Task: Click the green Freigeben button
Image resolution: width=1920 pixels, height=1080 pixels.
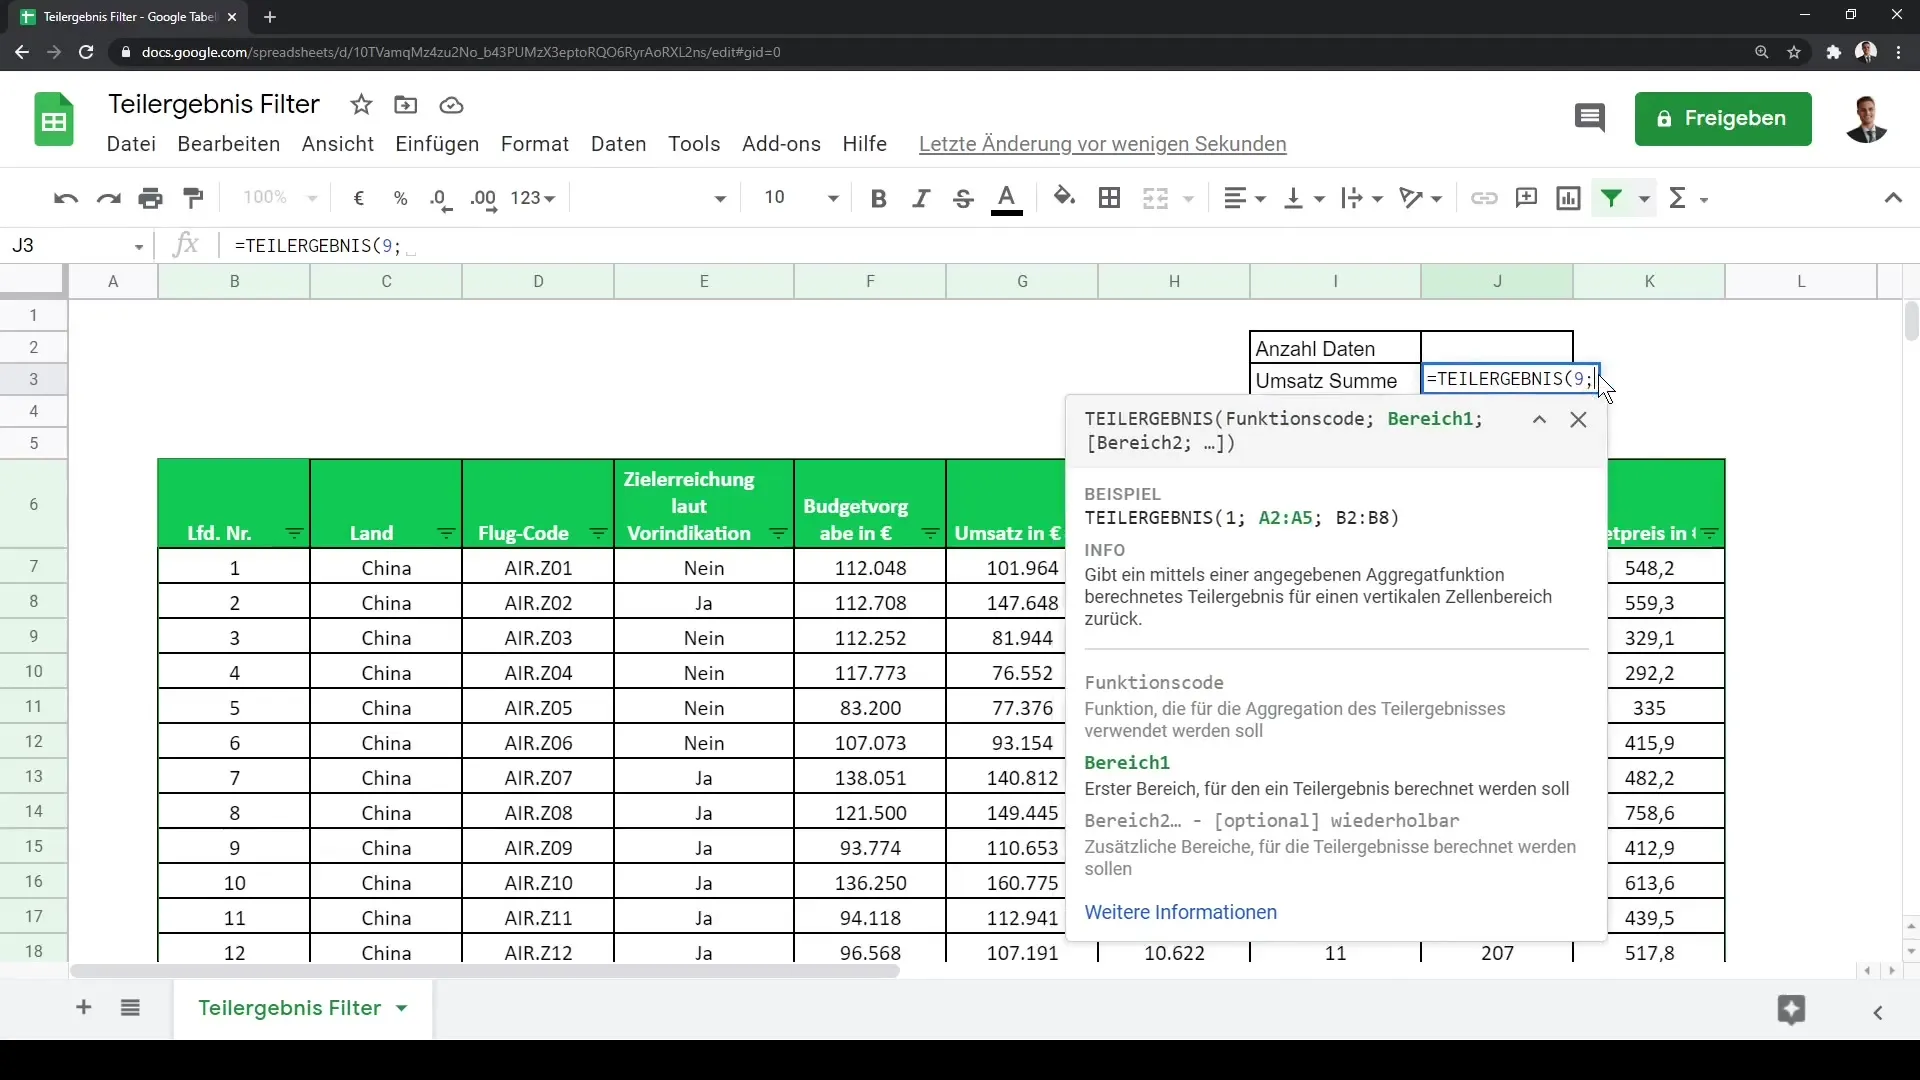Action: coord(1723,119)
